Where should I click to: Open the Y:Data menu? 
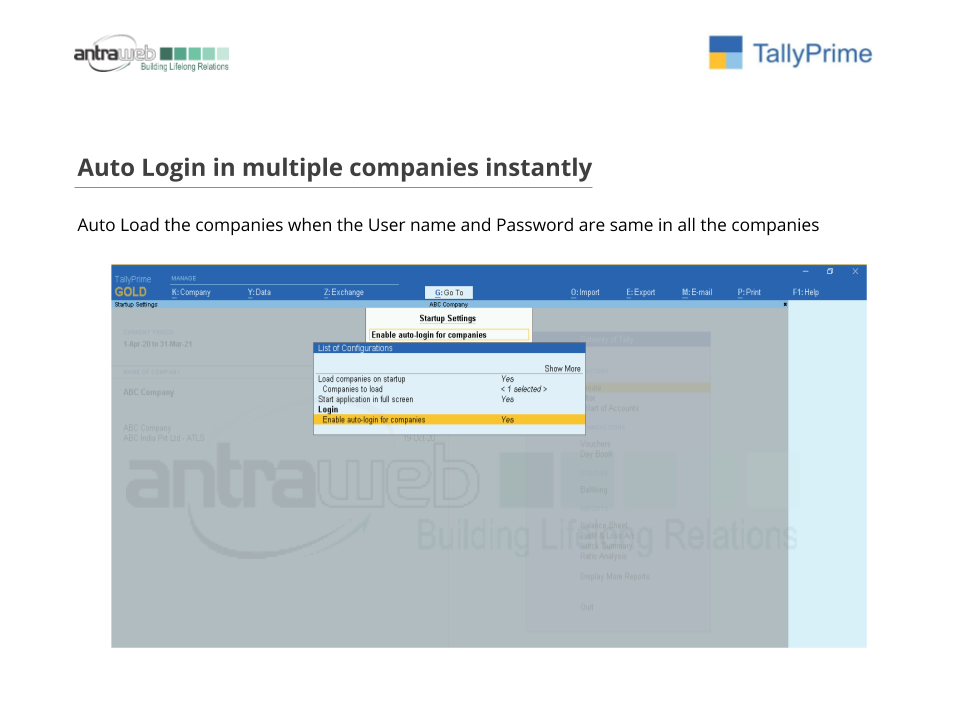tap(259, 292)
